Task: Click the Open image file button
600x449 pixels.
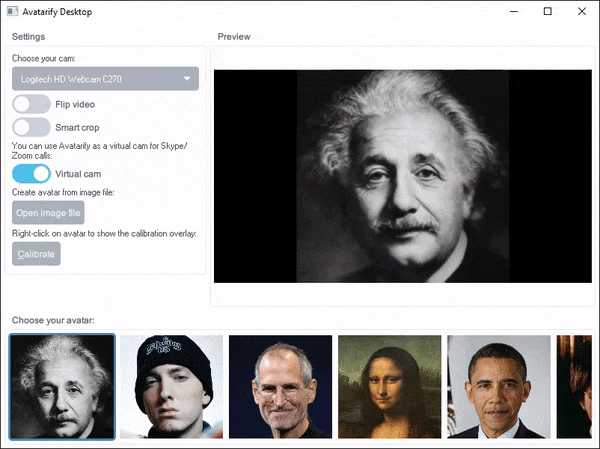Action: point(48,213)
